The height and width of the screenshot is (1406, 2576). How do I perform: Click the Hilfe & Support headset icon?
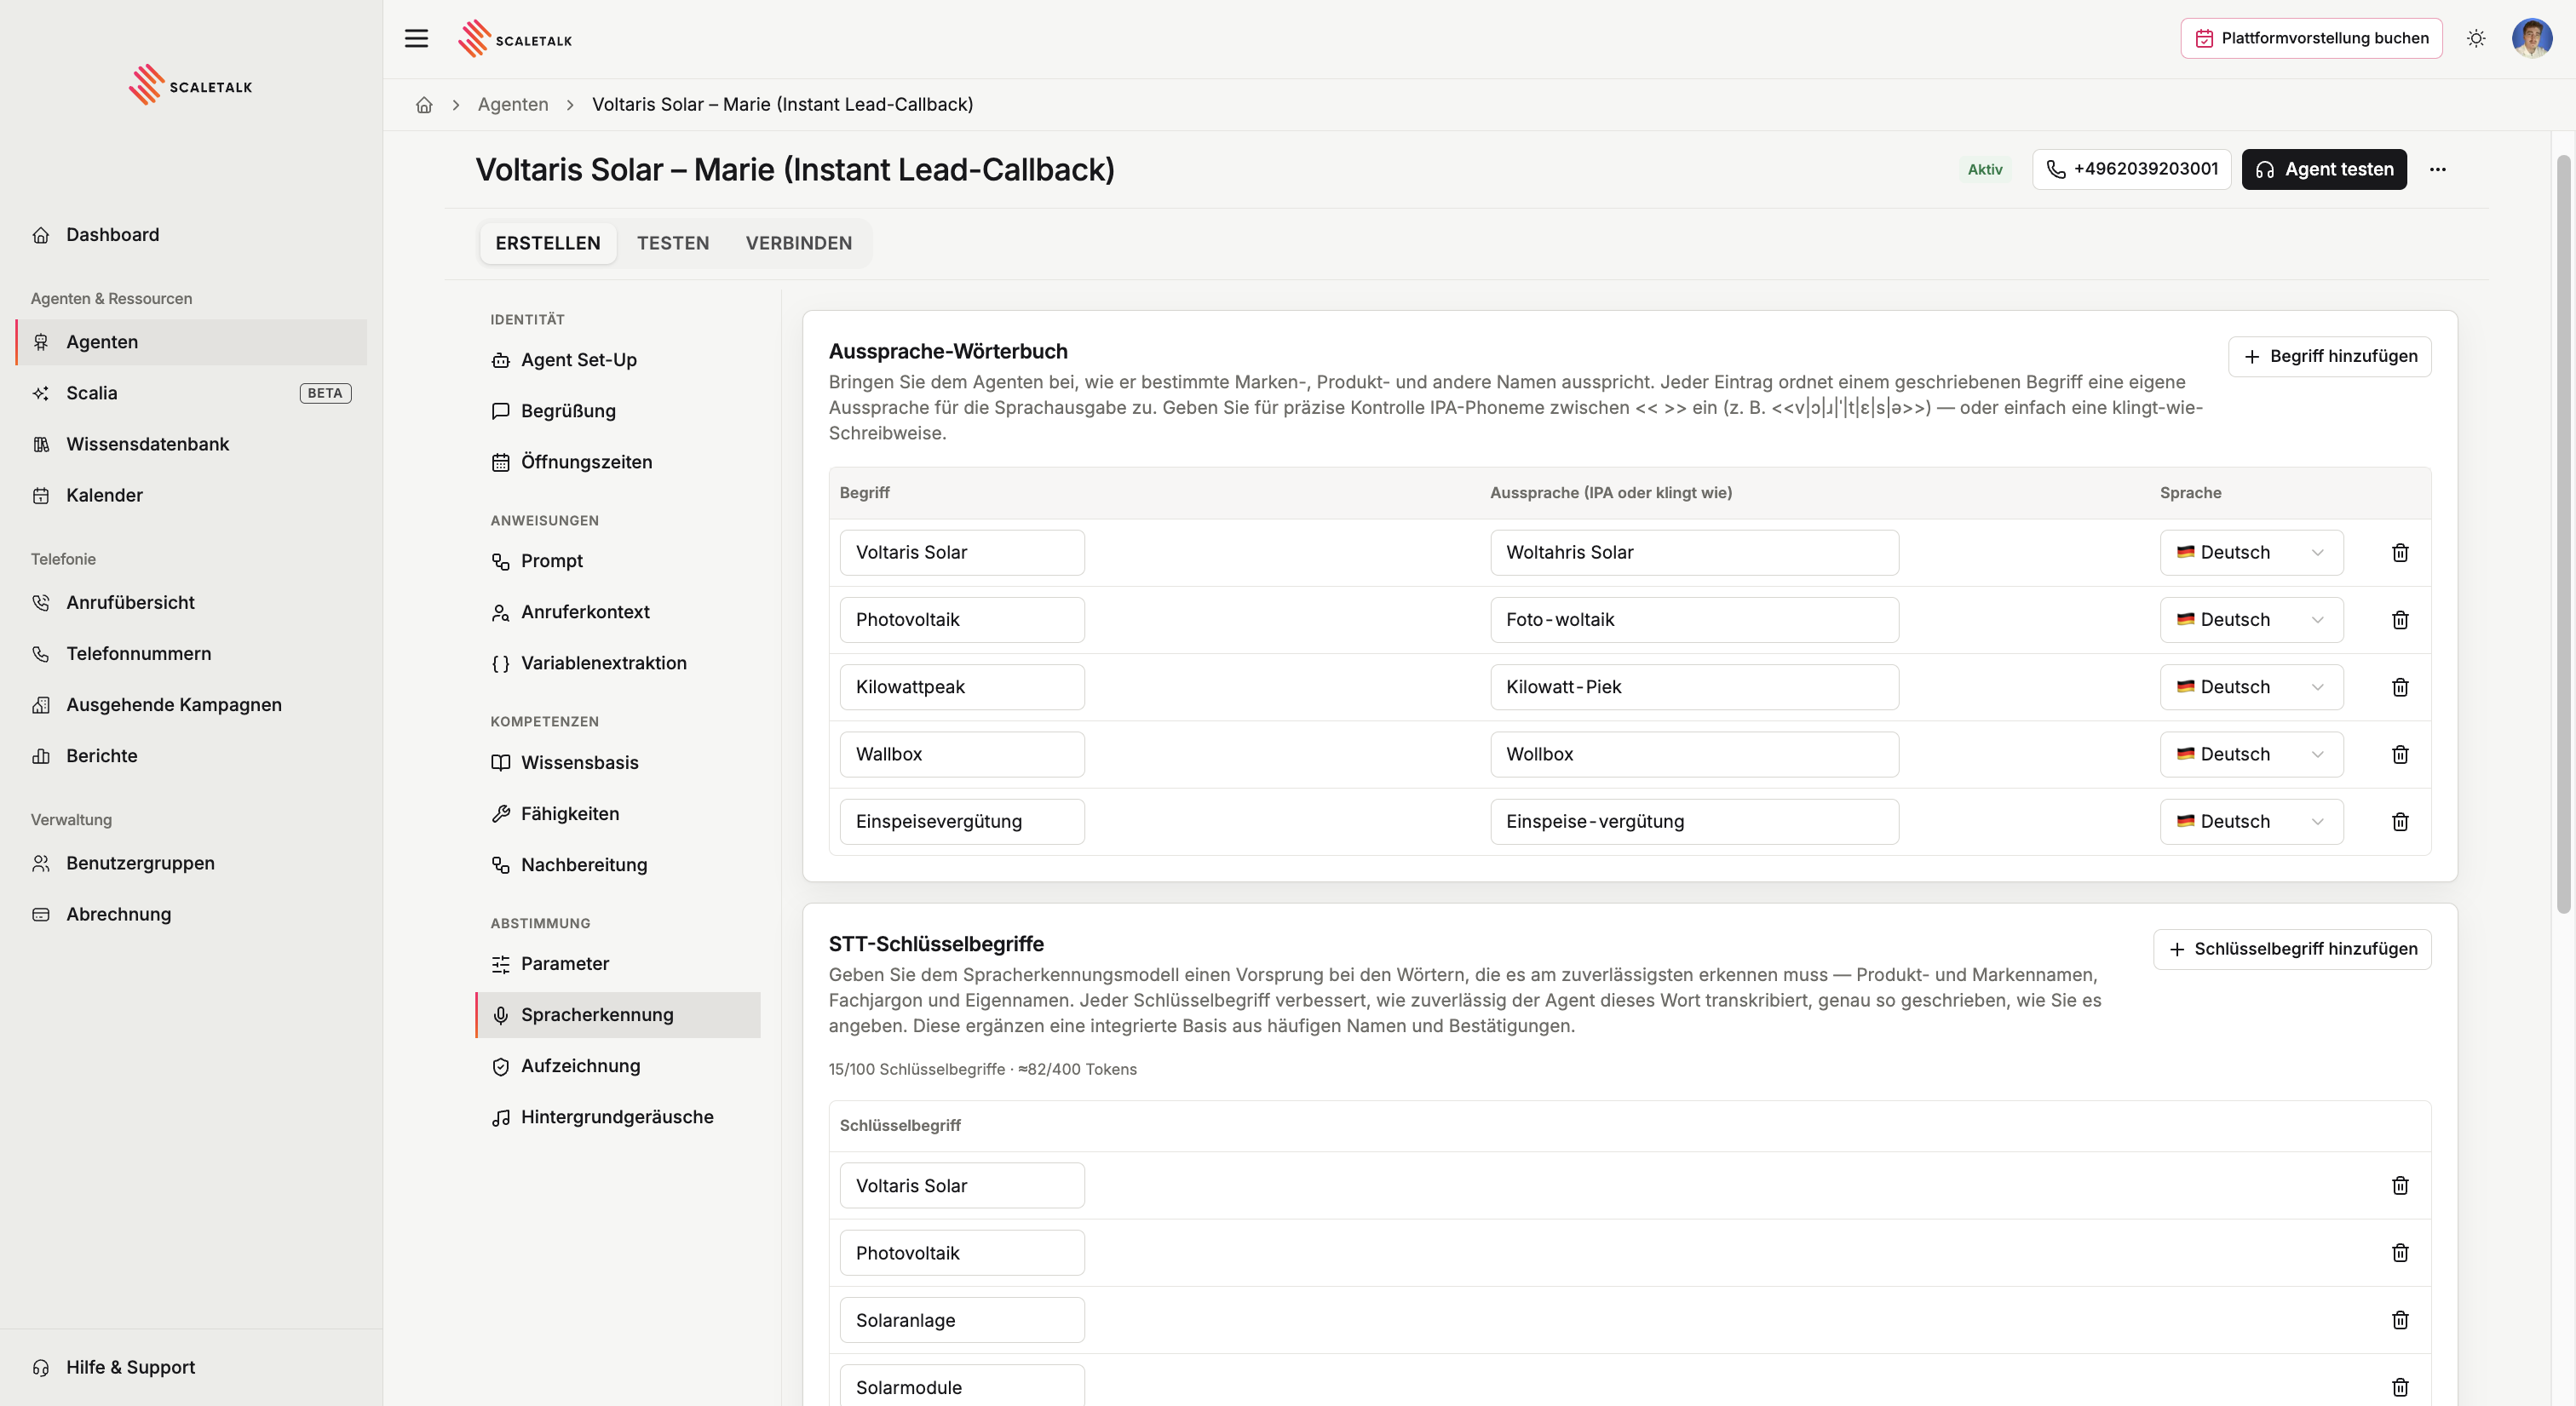point(41,1368)
